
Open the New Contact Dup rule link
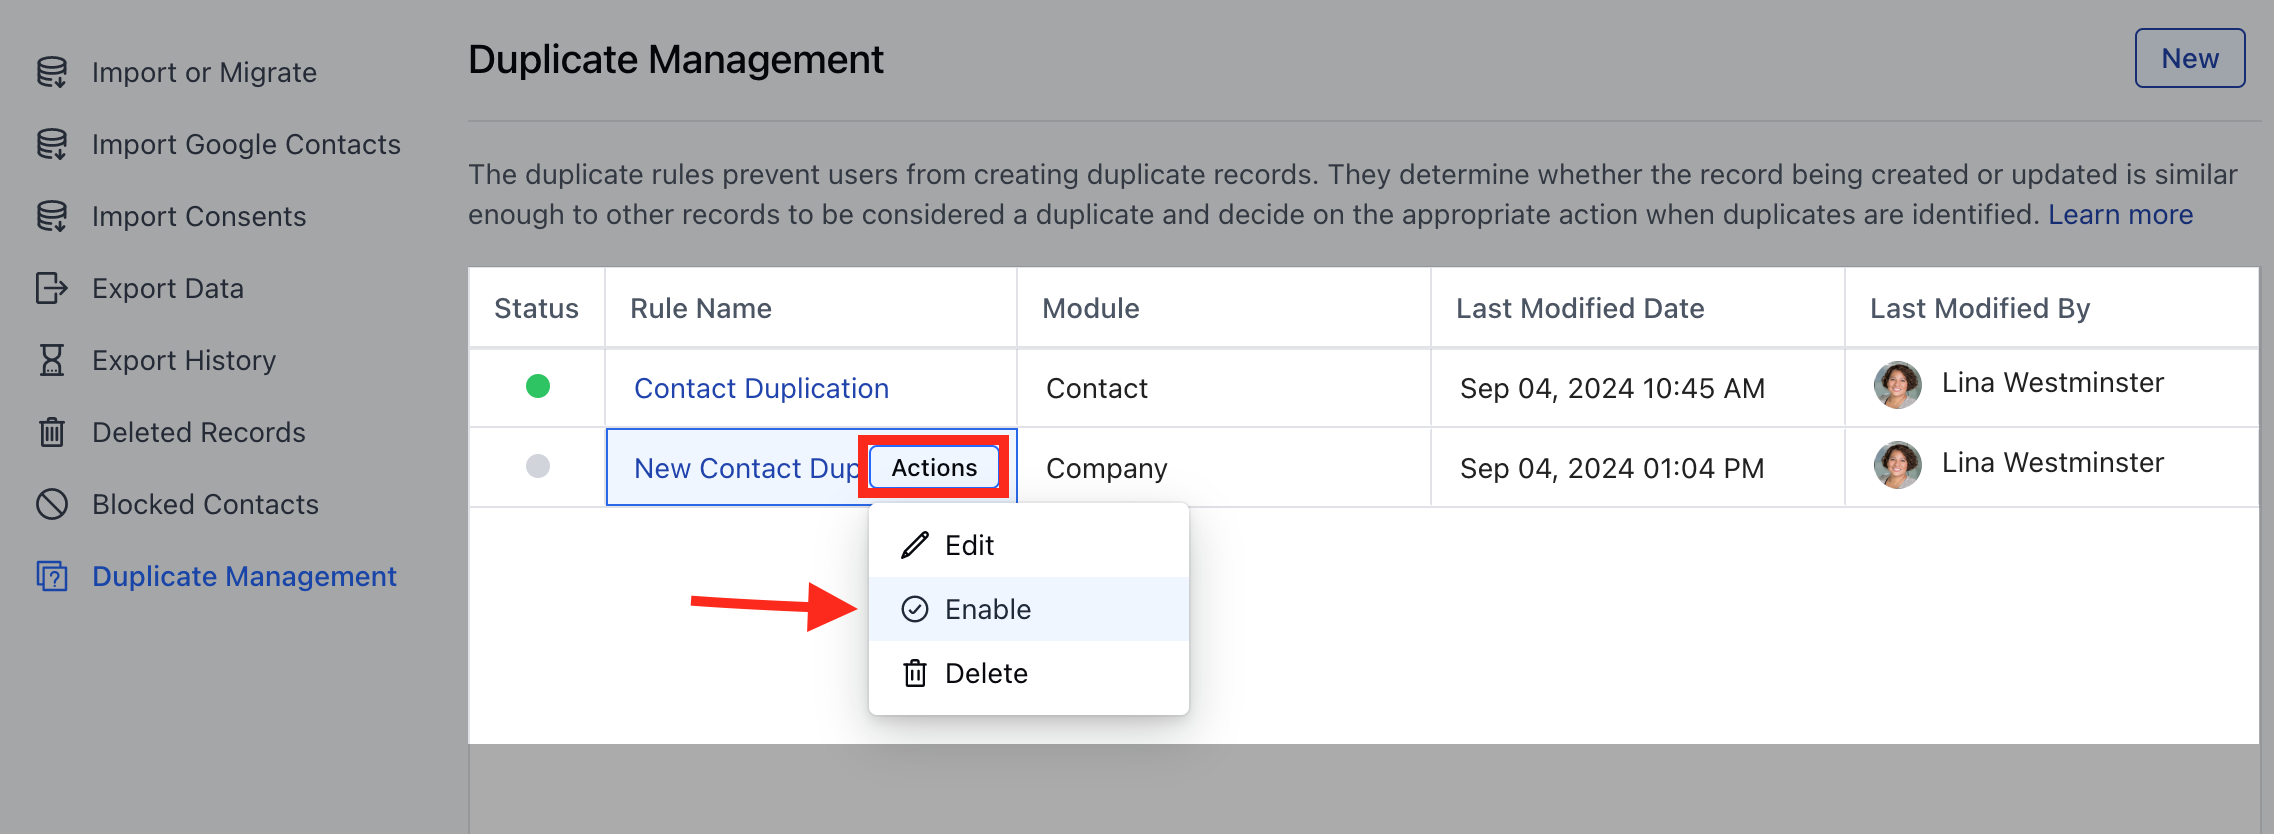[746, 468]
